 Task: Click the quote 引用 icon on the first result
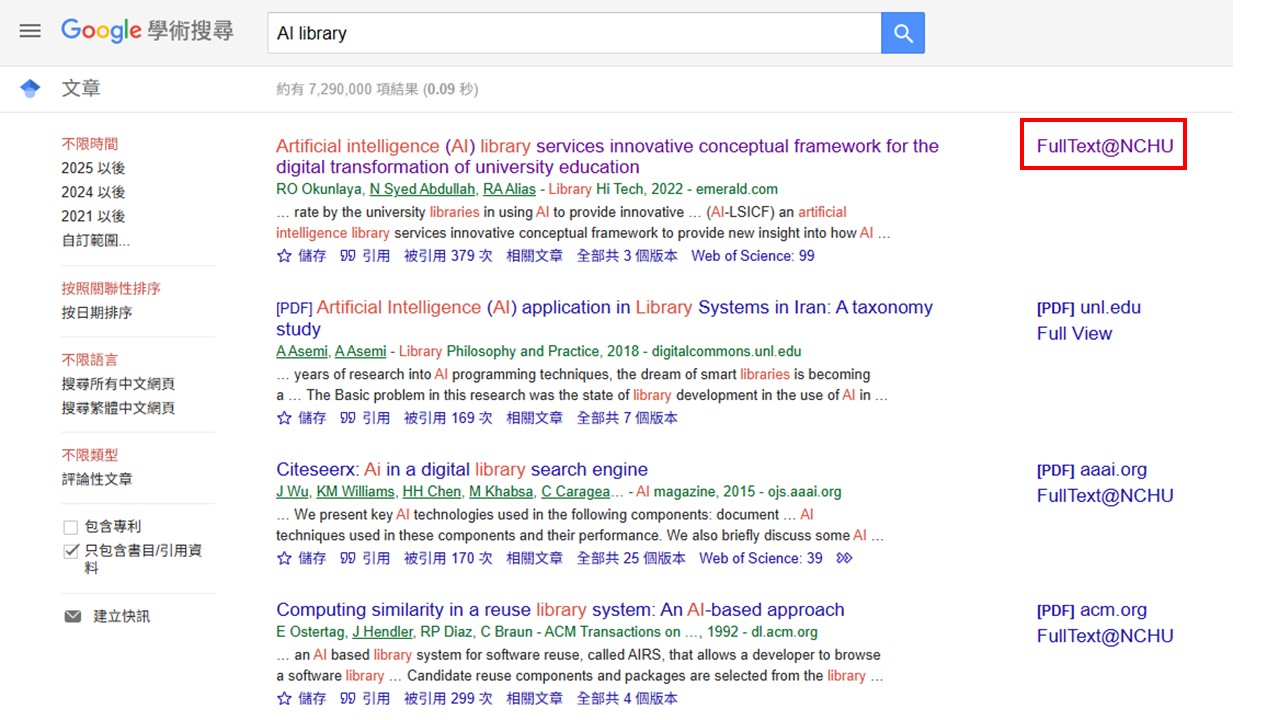pos(348,256)
